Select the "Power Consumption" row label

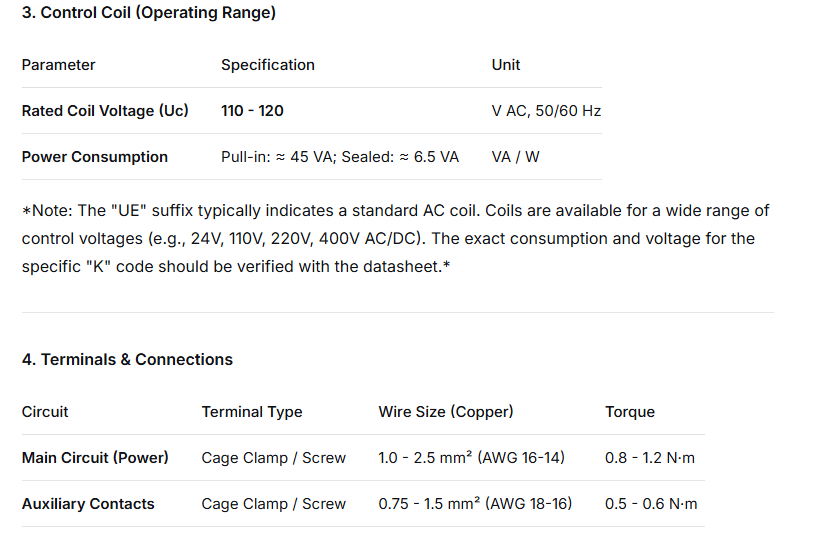point(95,157)
